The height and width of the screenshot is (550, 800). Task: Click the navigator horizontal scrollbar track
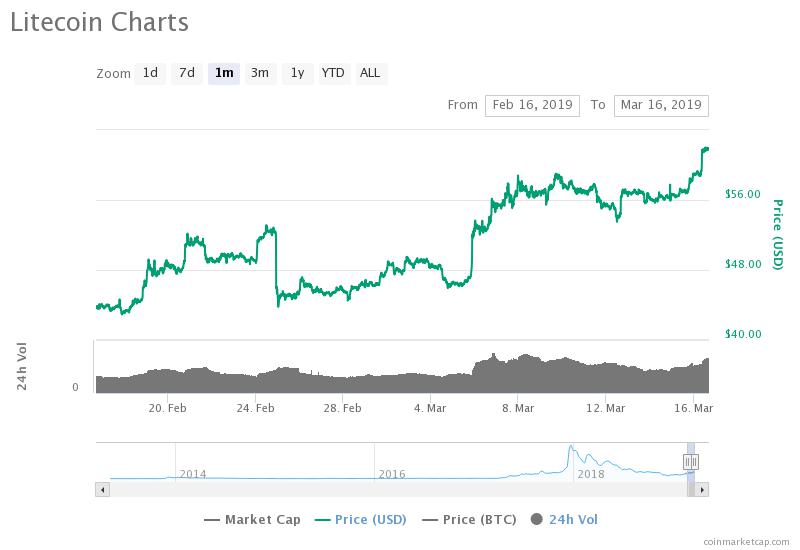point(400,489)
